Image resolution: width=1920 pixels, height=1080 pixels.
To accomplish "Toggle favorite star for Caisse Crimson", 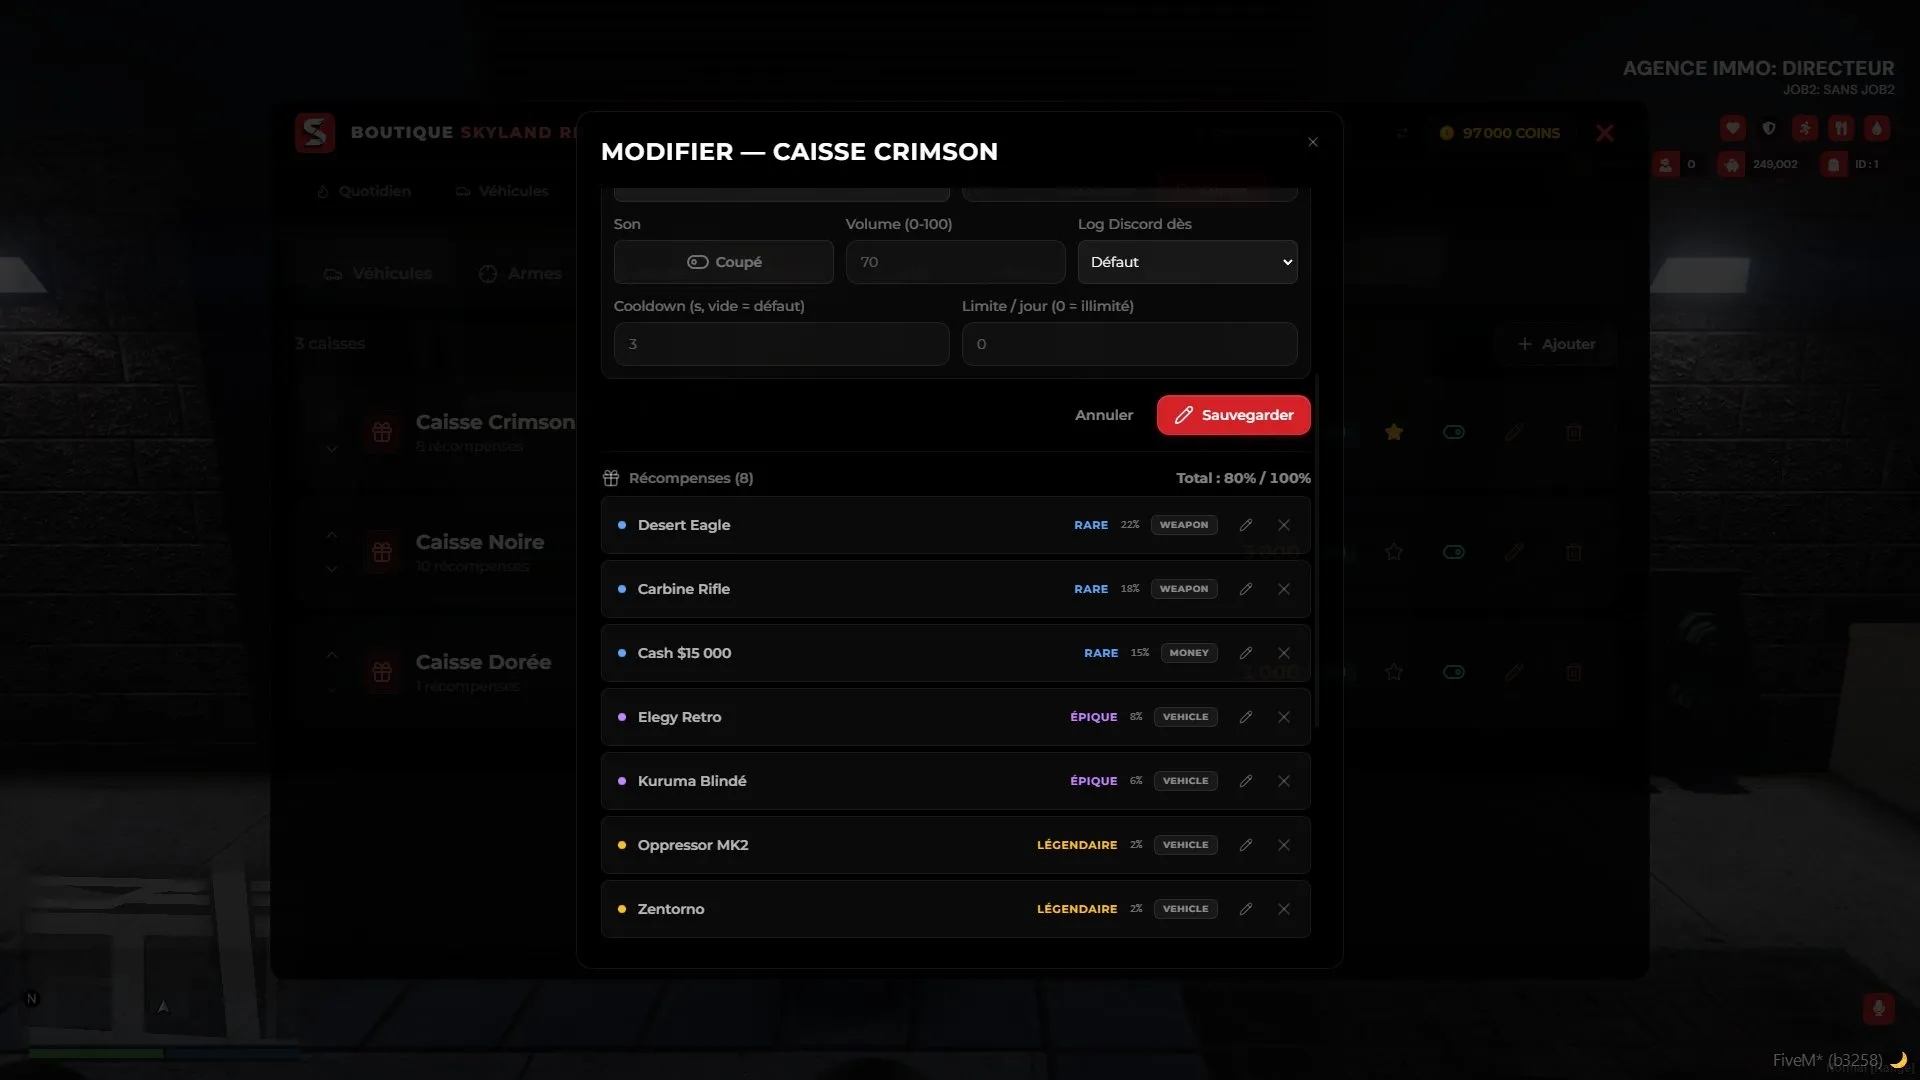I will point(1394,432).
